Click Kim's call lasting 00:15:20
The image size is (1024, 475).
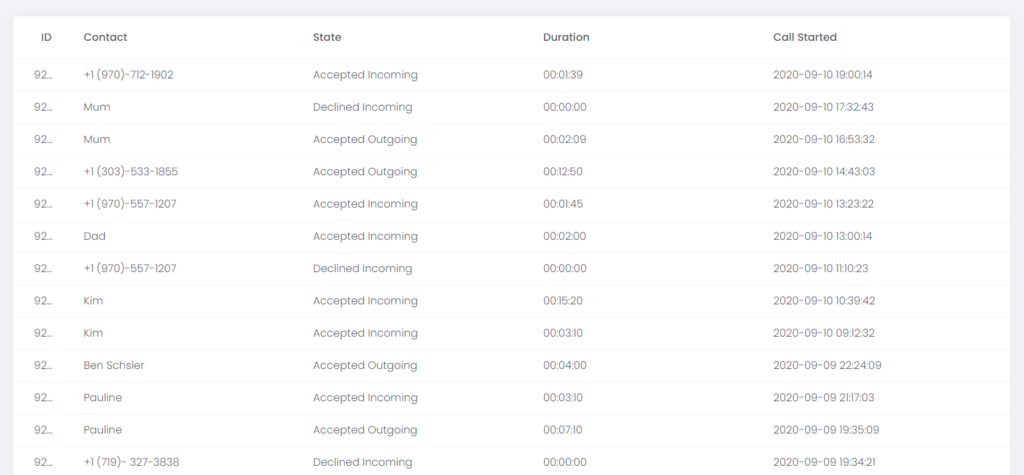[511, 301]
